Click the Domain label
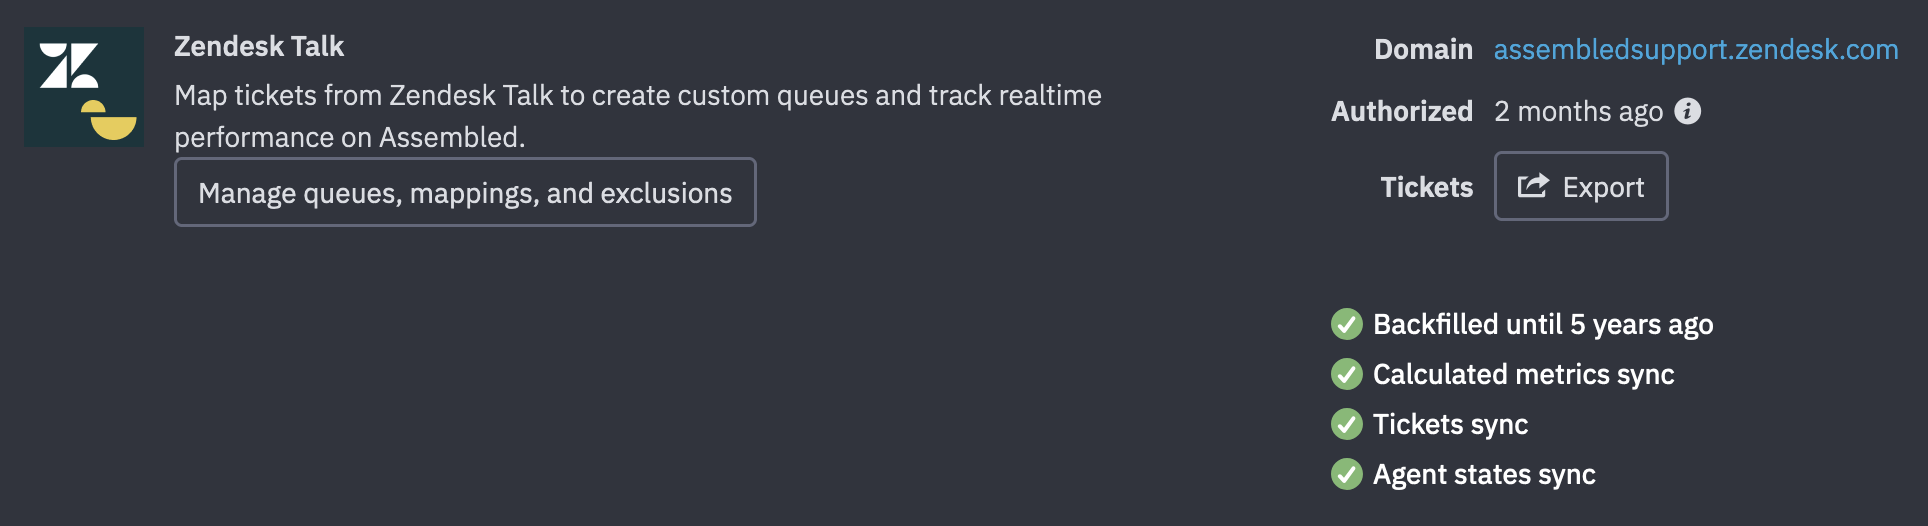1928x526 pixels. (1423, 49)
